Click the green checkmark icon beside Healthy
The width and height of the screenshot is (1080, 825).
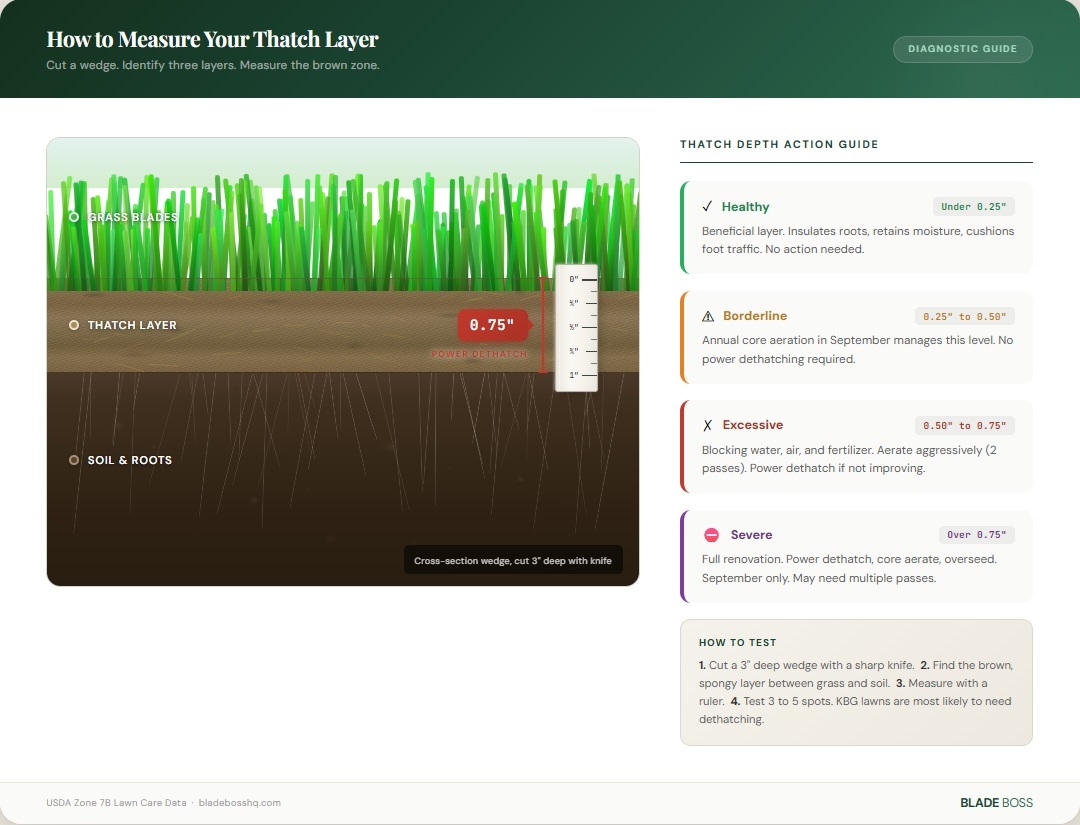click(705, 207)
